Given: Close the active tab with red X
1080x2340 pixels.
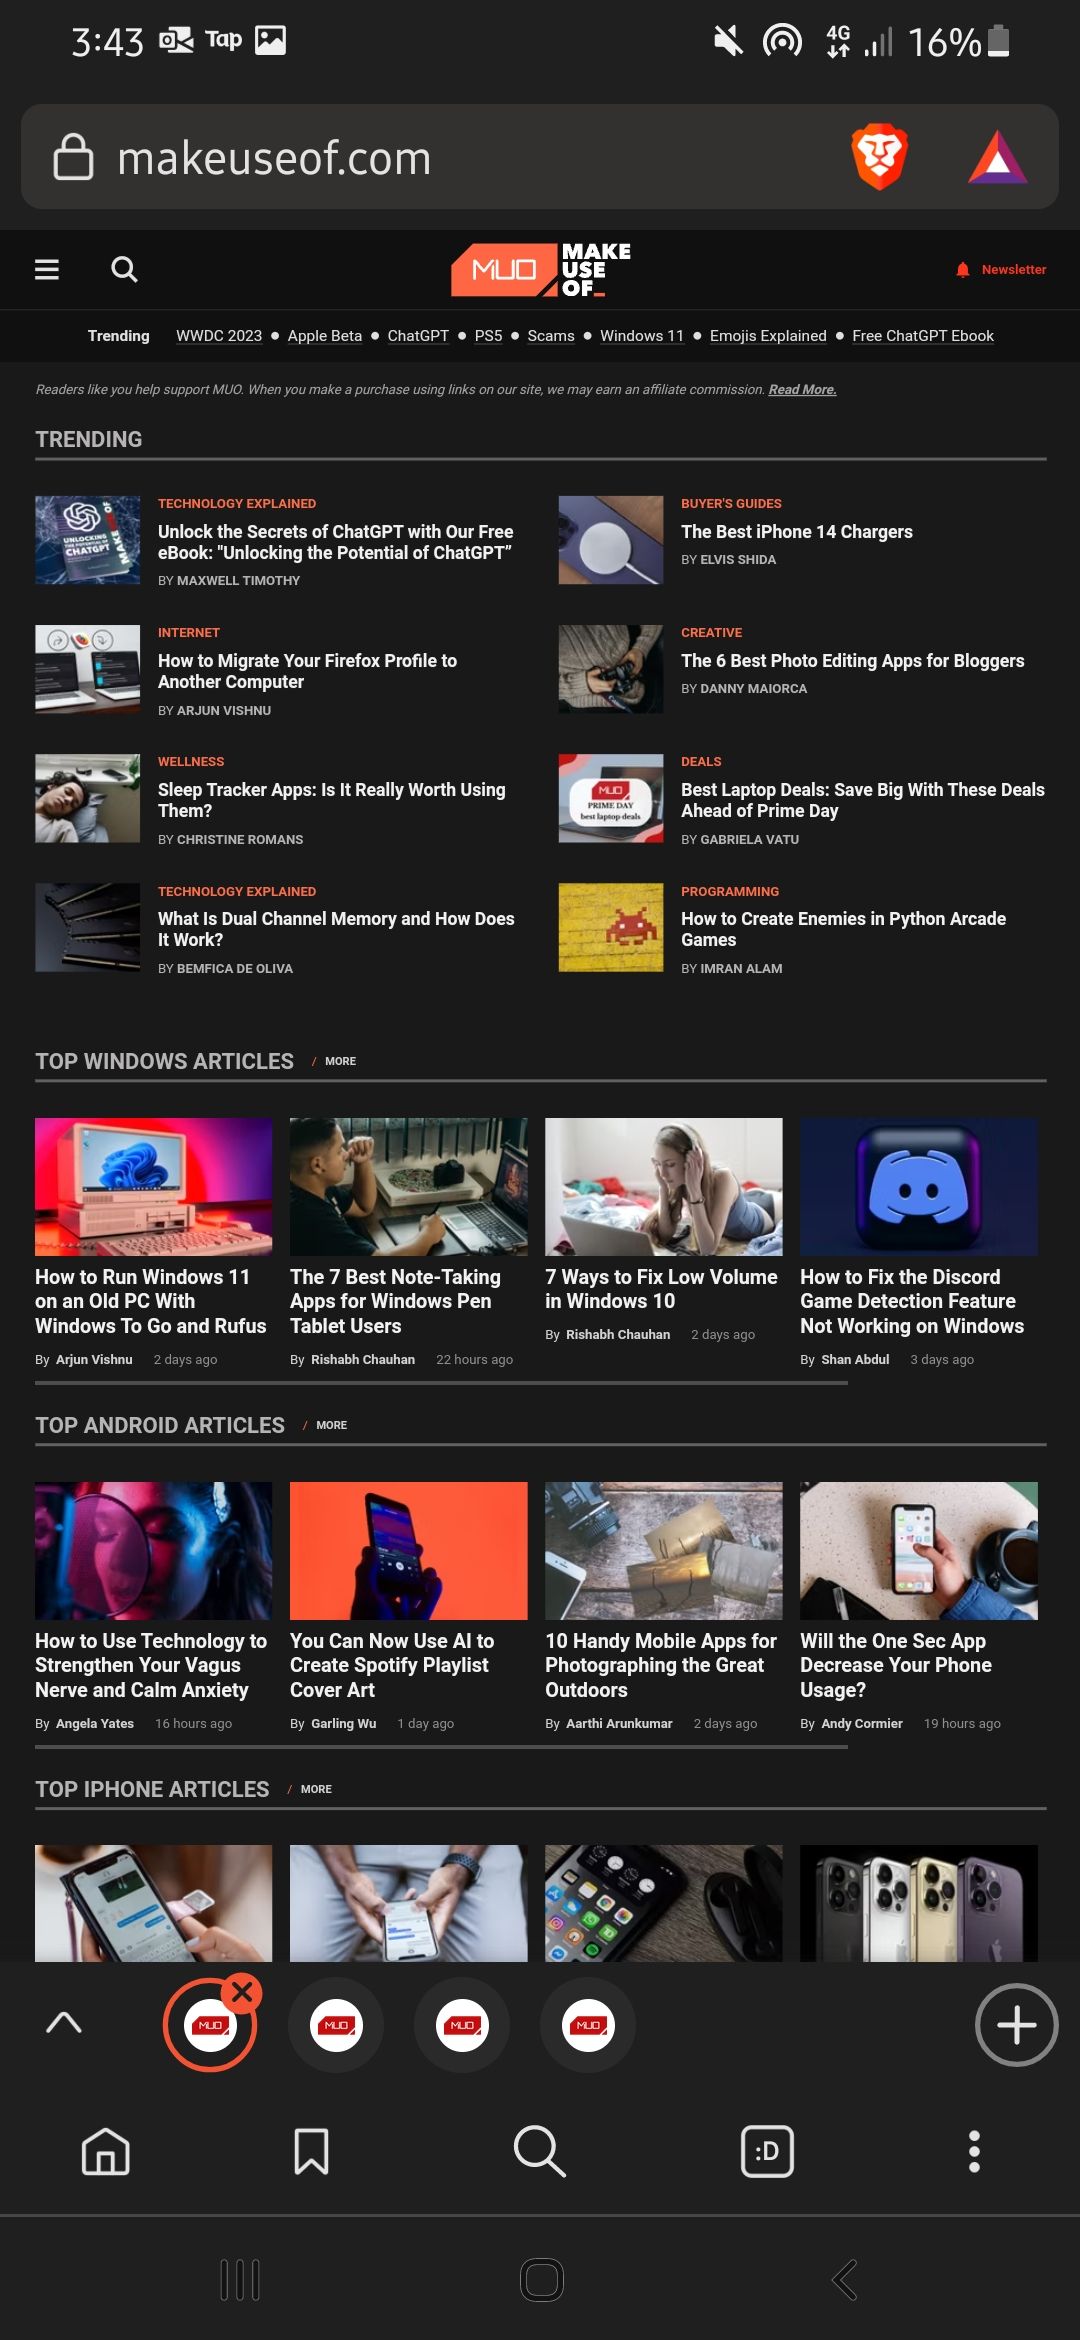Looking at the screenshot, I should 242,1992.
